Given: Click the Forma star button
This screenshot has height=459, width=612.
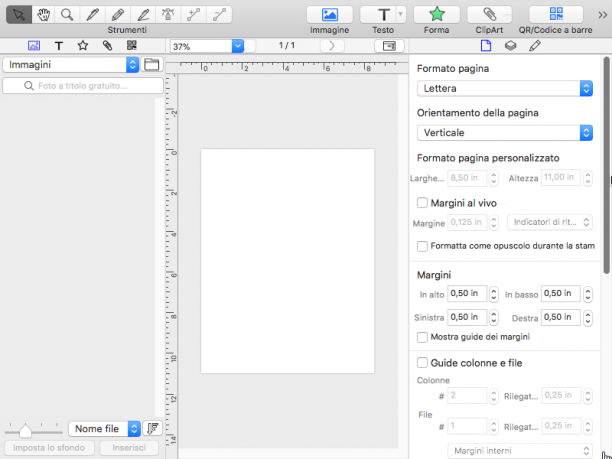Looking at the screenshot, I should (x=436, y=15).
